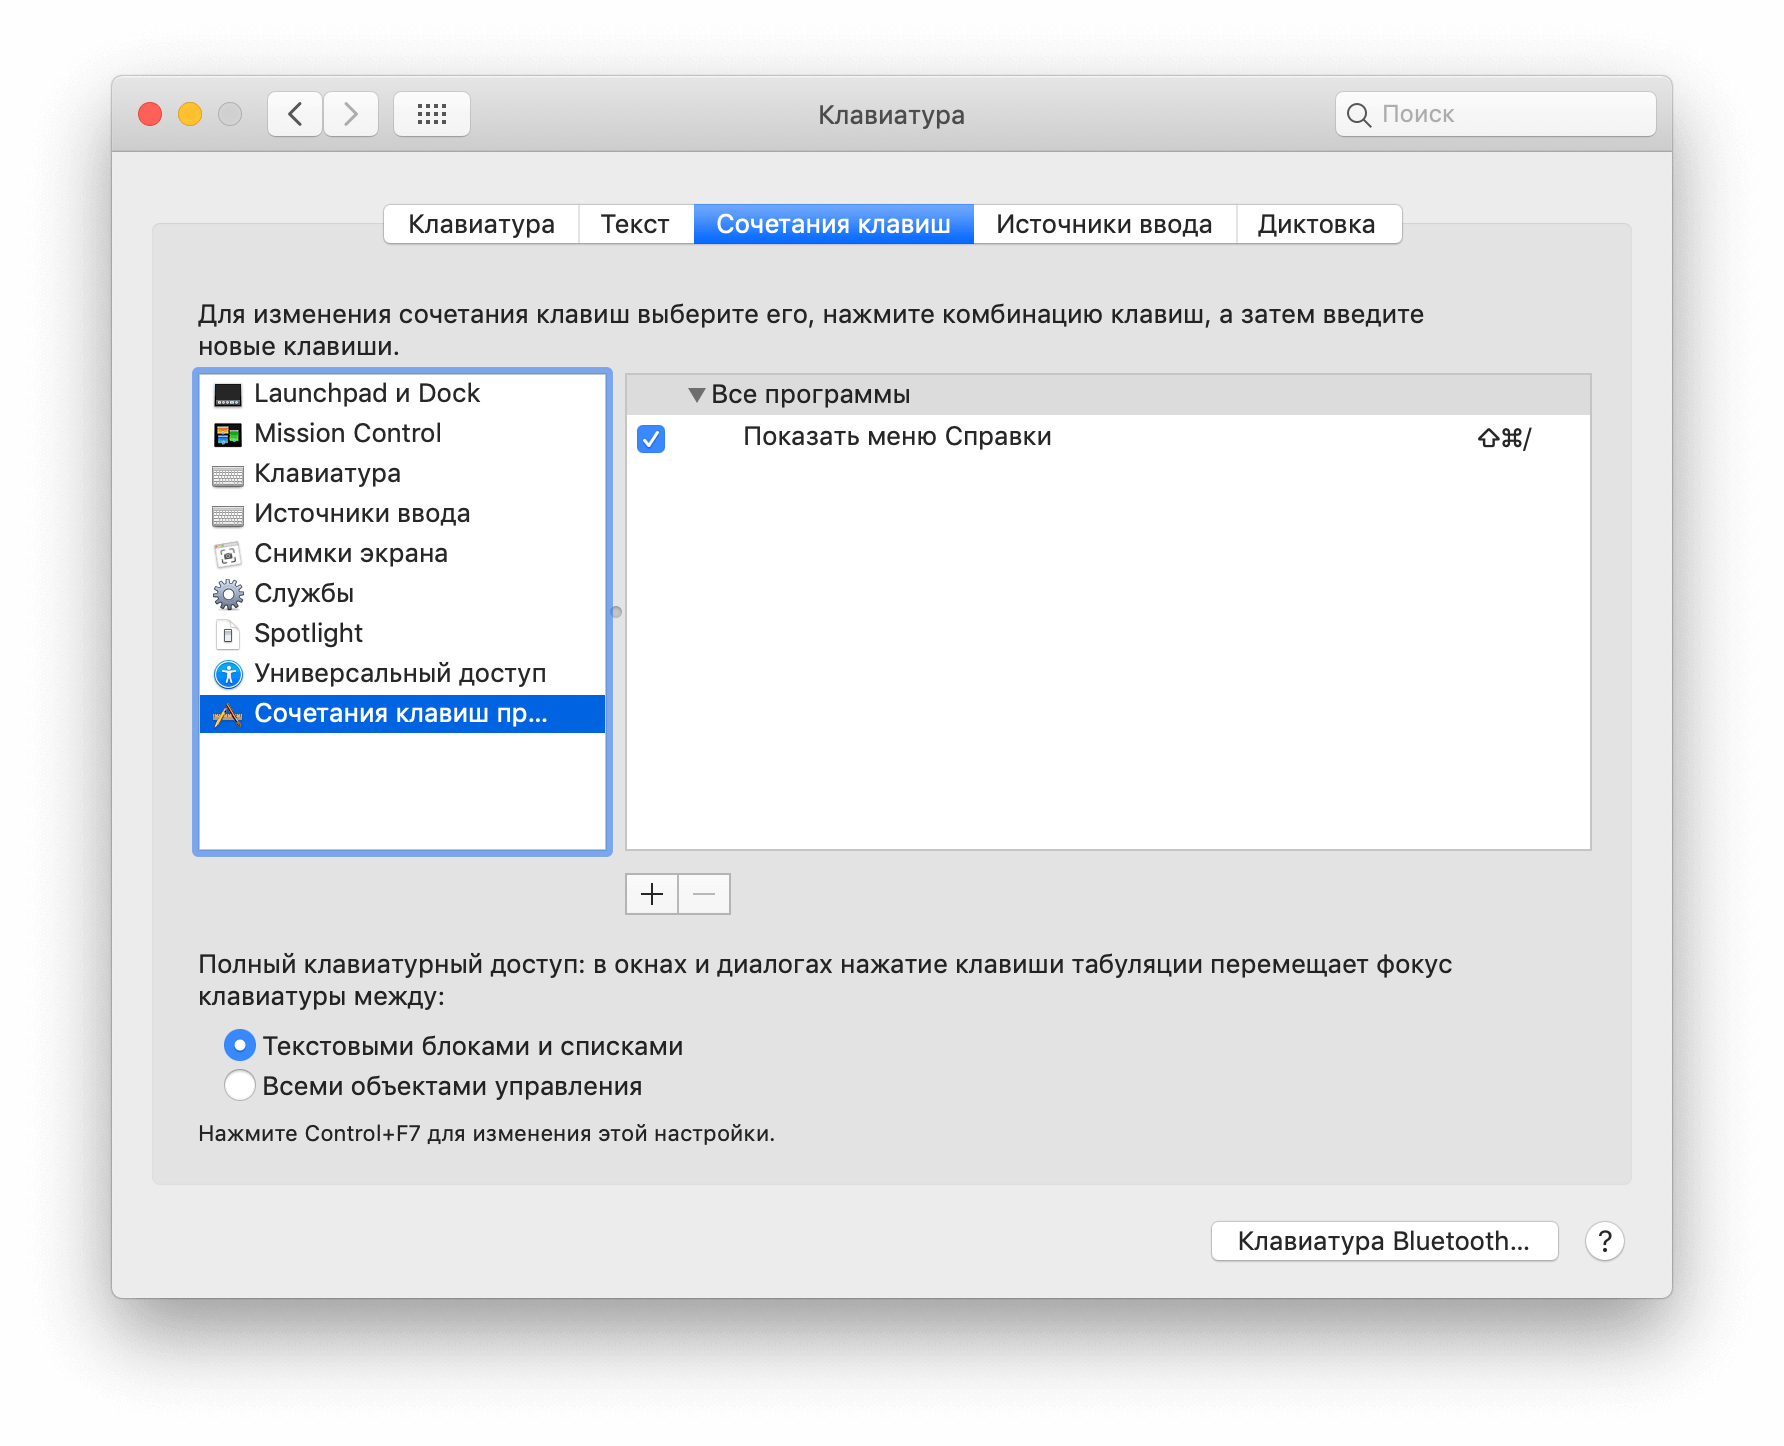Viewport: 1784px width, 1446px height.
Task: Switch to the Клавиатура tab
Action: coord(481,224)
